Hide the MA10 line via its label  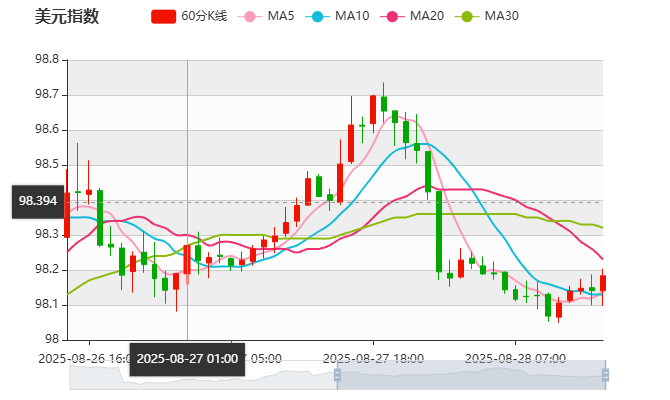point(351,16)
